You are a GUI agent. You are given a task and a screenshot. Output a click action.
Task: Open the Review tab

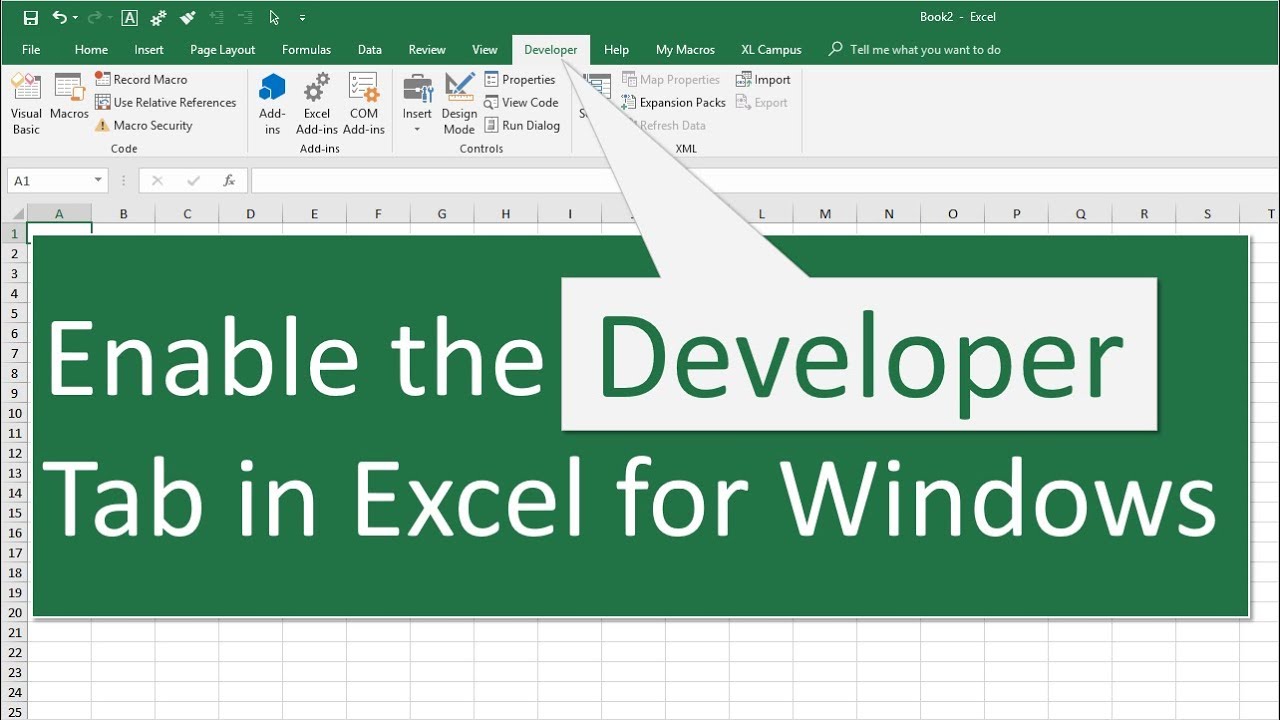427,49
